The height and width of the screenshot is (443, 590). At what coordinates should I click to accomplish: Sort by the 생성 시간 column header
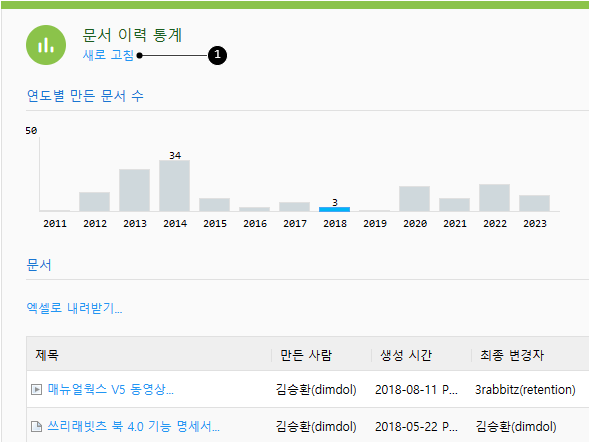click(406, 355)
